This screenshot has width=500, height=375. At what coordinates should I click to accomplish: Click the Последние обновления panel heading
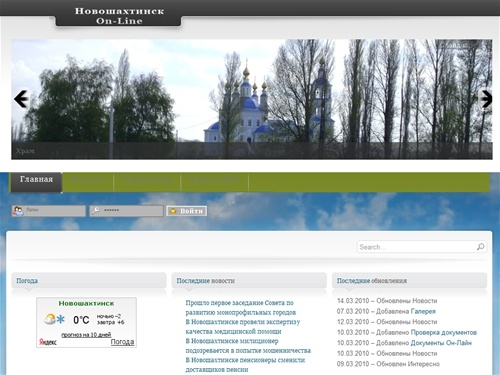[372, 281]
